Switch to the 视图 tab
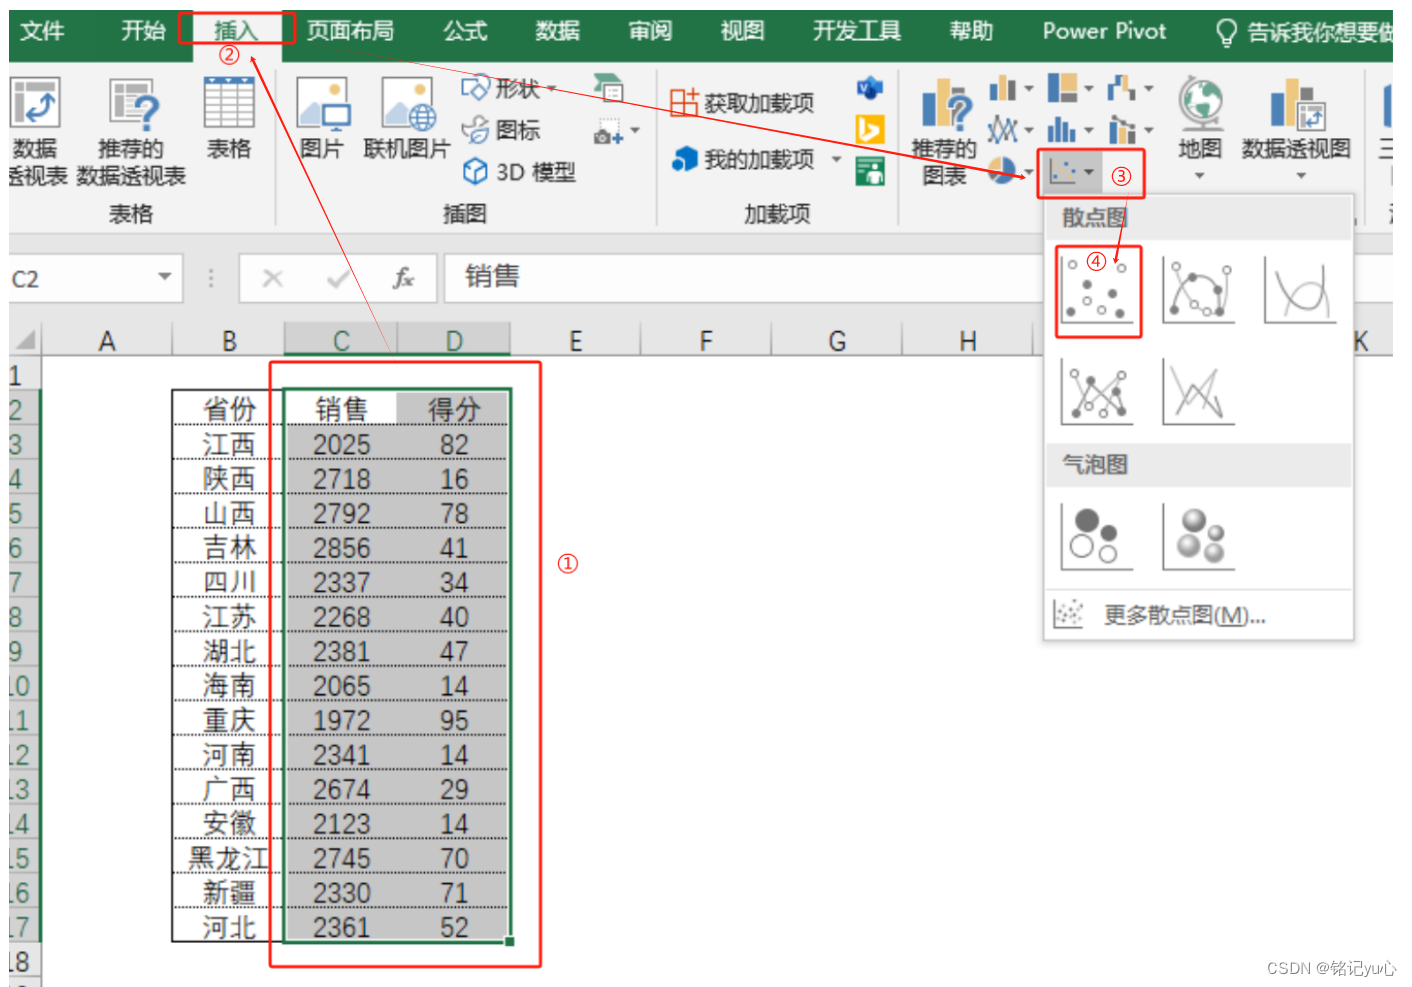The image size is (1412, 987). [742, 31]
